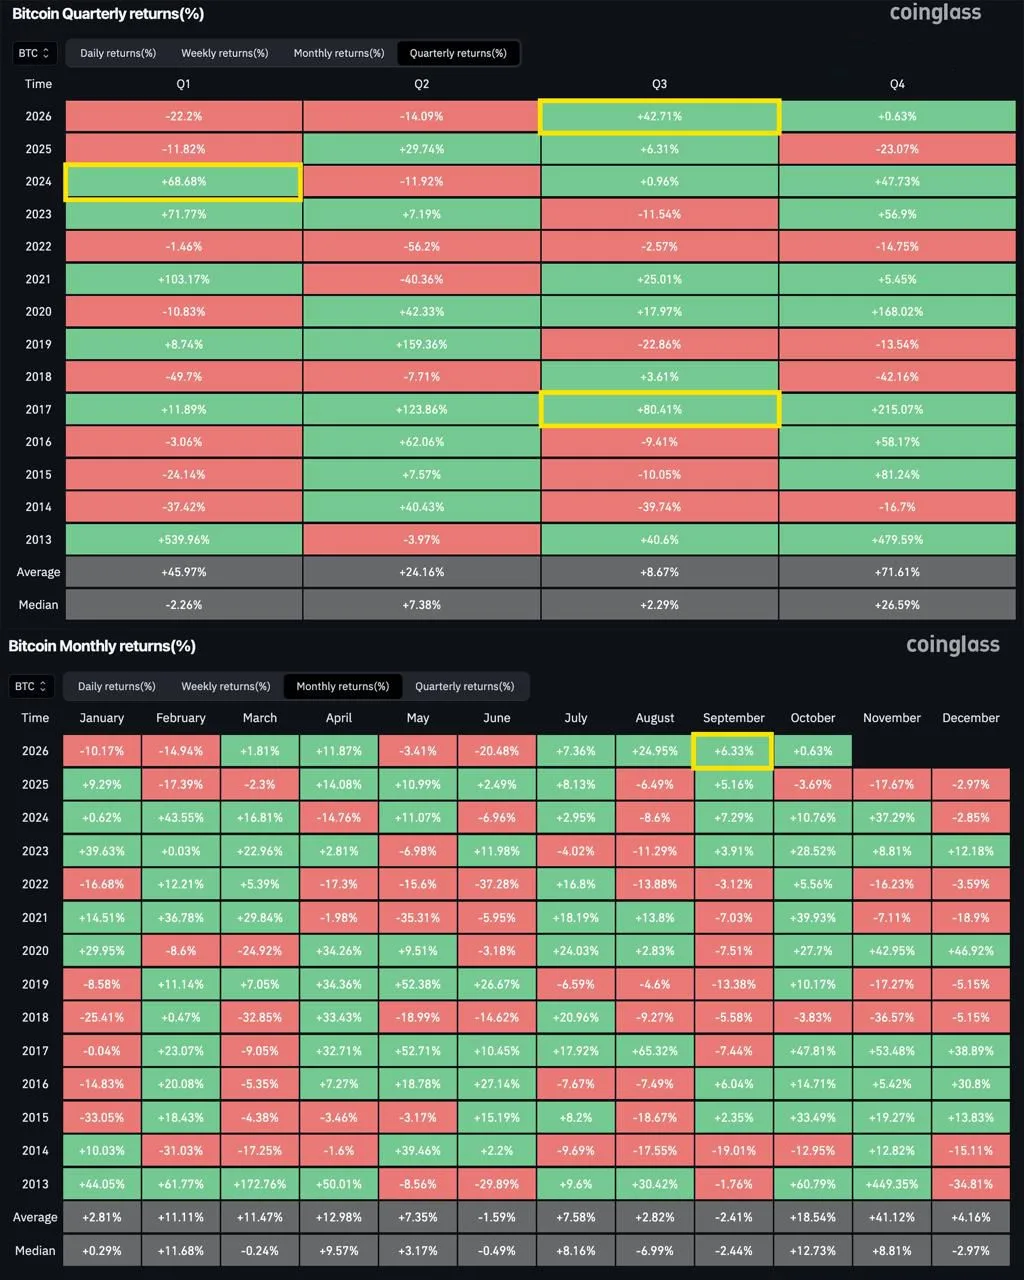Image resolution: width=1024 pixels, height=1280 pixels.
Task: Click the Q2 column header
Action: click(x=421, y=84)
